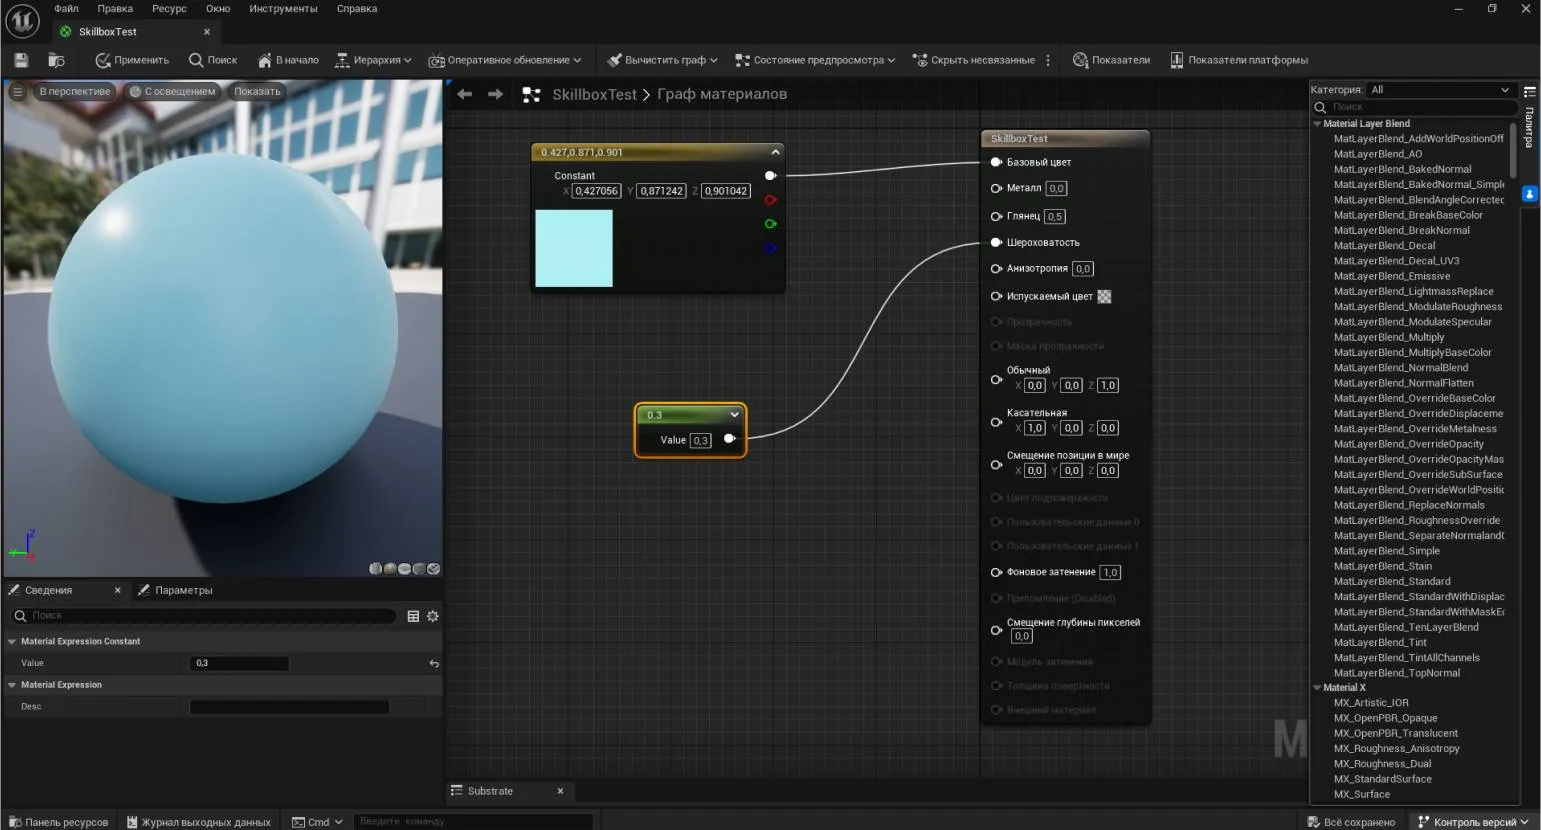Open the Details panel settings gear
The width and height of the screenshot is (1541, 830).
point(433,616)
